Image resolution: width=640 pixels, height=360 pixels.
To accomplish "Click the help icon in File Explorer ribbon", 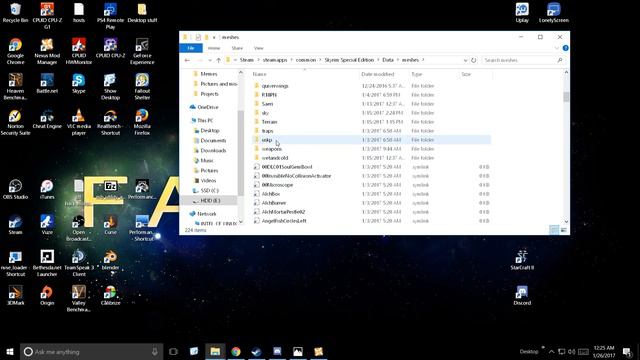I will [x=565, y=48].
